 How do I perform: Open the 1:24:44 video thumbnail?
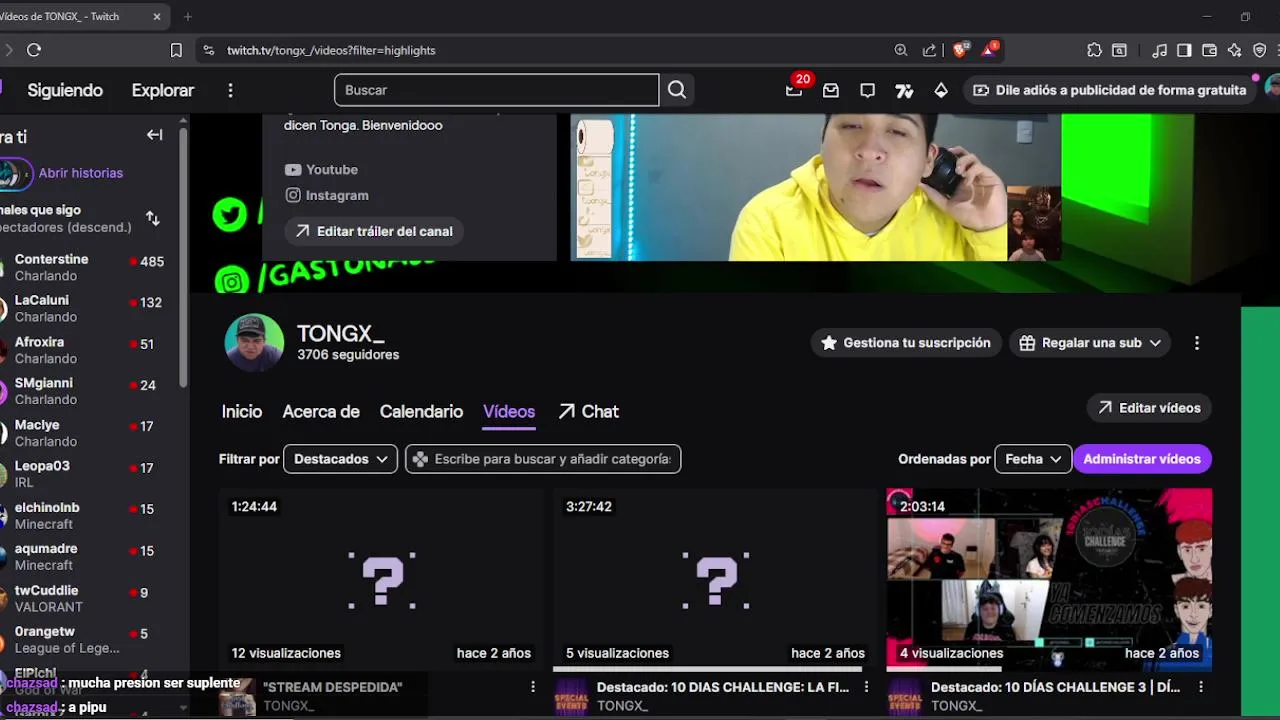[x=381, y=580]
